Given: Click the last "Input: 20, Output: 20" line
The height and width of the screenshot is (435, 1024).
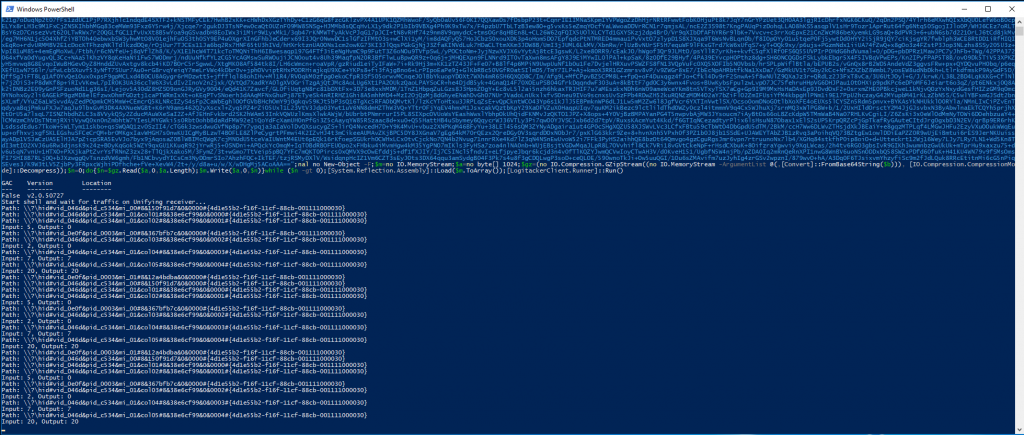Looking at the screenshot, I should pyautogui.click(x=40, y=420).
